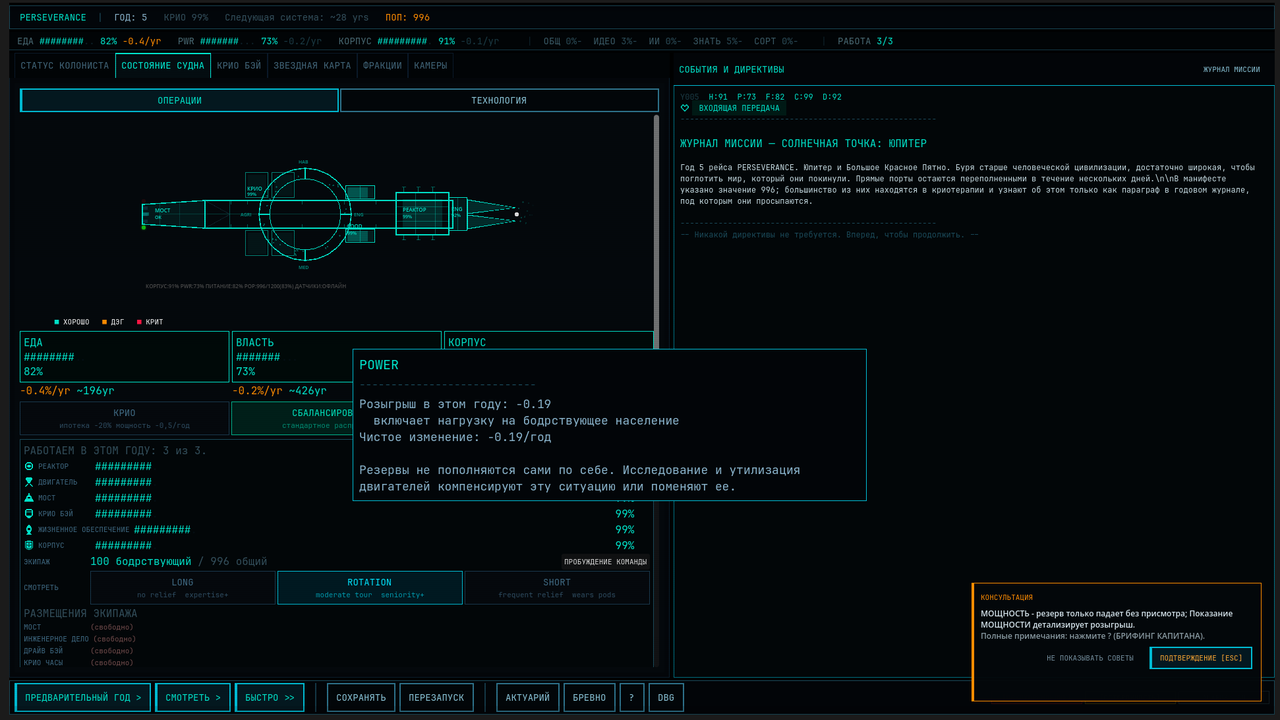Viewport: 1280px width, 720px height.
Task: Click the КРИО БЭЙ system icon
Action: click(29, 513)
